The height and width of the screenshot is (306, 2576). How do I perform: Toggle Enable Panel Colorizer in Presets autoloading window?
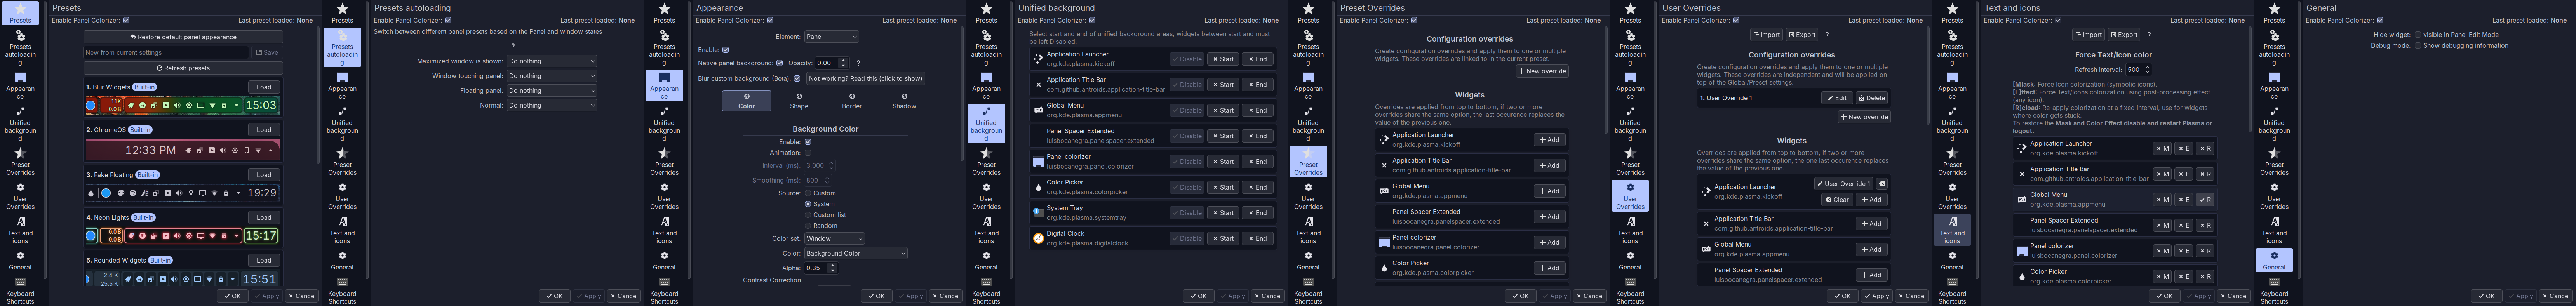pyautogui.click(x=448, y=20)
